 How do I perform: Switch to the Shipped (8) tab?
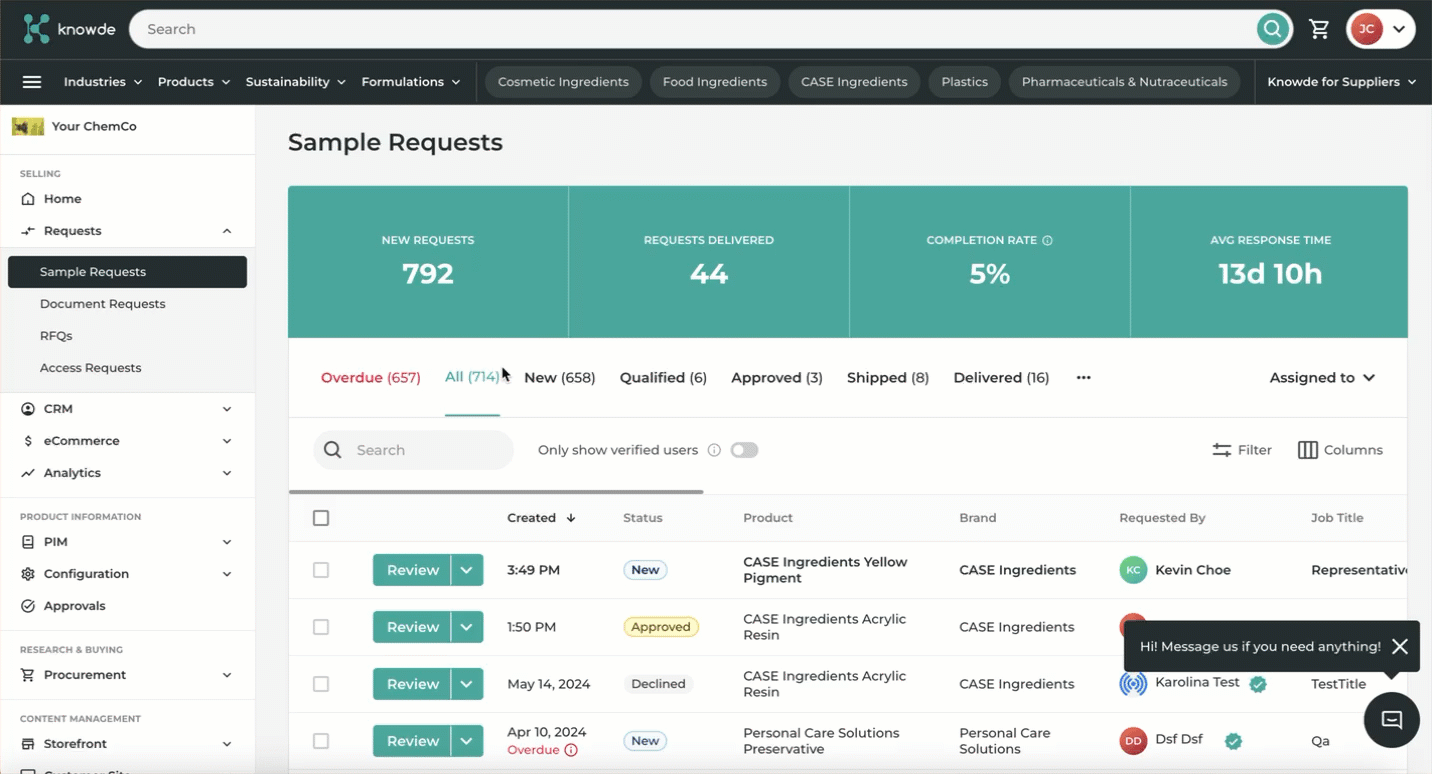point(888,378)
